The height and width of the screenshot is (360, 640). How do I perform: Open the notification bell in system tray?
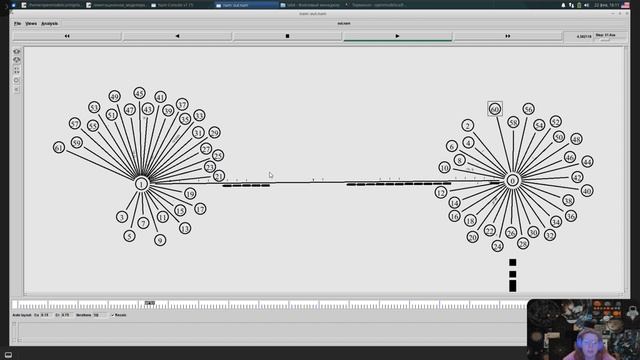pyautogui.click(x=563, y=5)
